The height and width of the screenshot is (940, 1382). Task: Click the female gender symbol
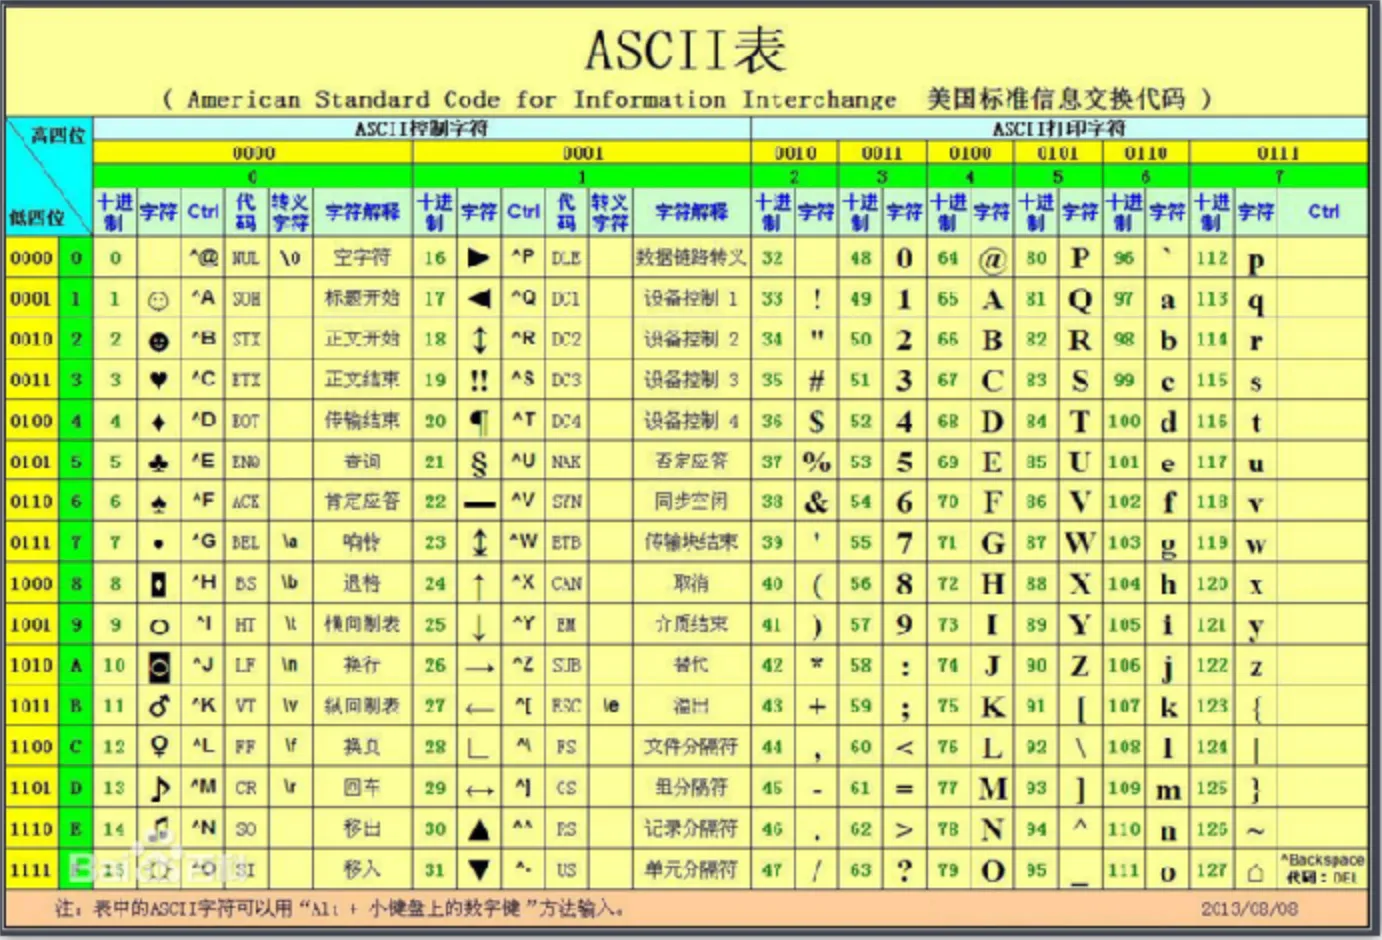point(158,747)
